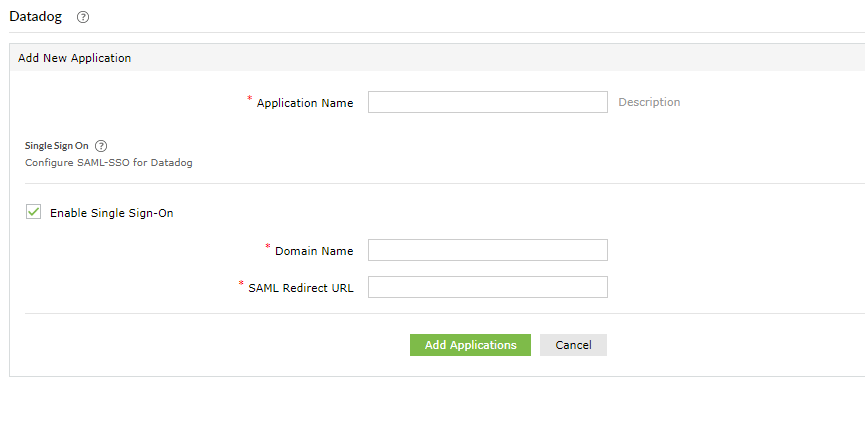The height and width of the screenshot is (442, 865).
Task: Cancel adding the new application
Action: click(573, 345)
